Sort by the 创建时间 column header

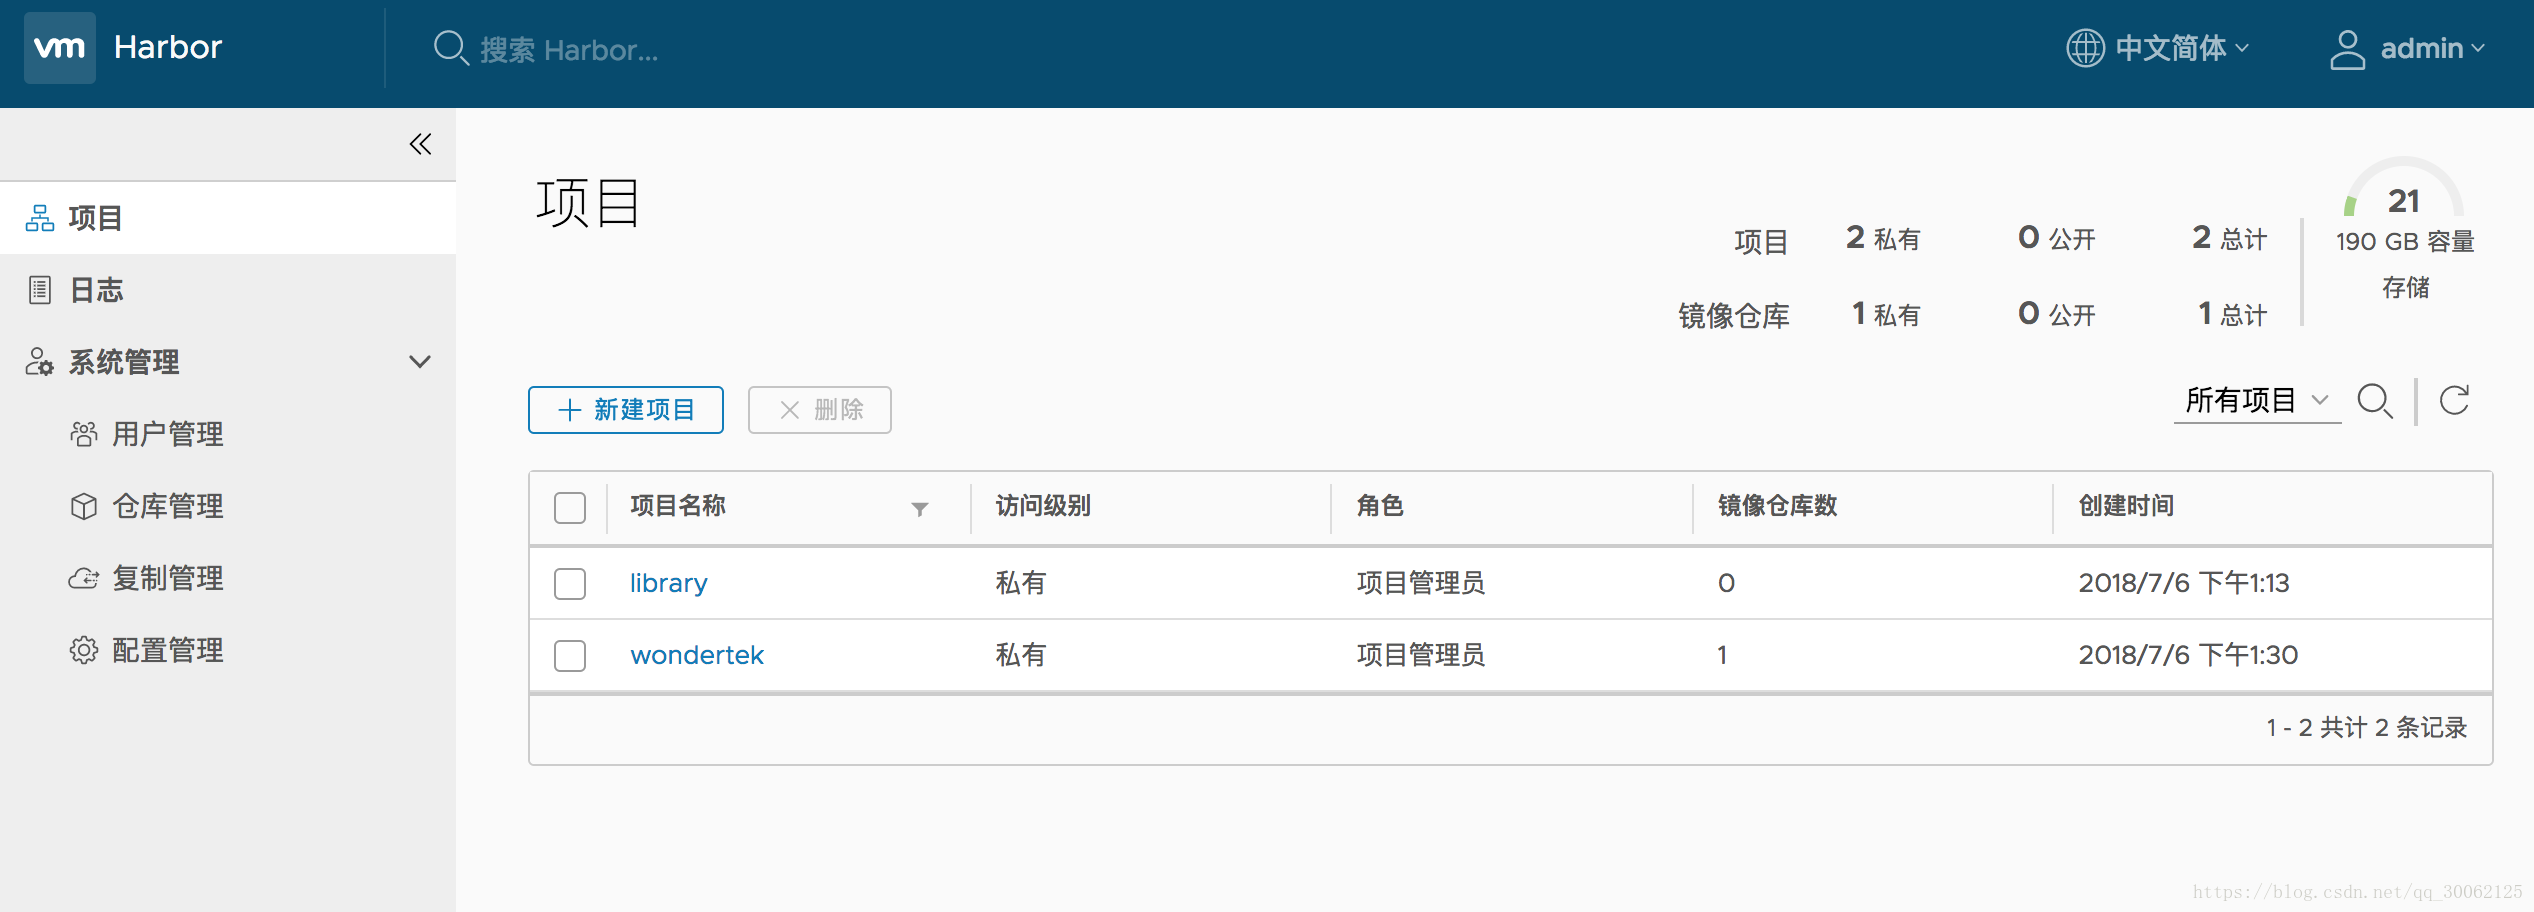coord(2127,506)
